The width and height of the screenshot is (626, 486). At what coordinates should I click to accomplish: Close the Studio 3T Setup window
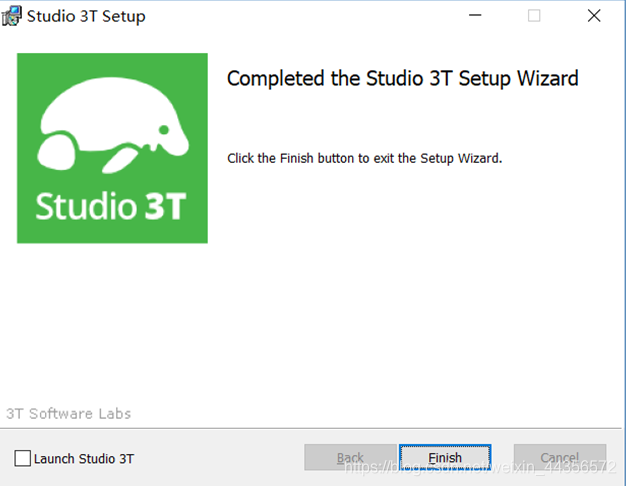[x=594, y=16]
